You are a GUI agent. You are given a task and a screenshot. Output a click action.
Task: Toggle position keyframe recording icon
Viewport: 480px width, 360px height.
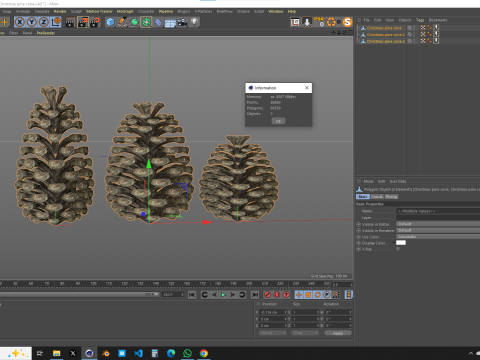[x=299, y=295]
